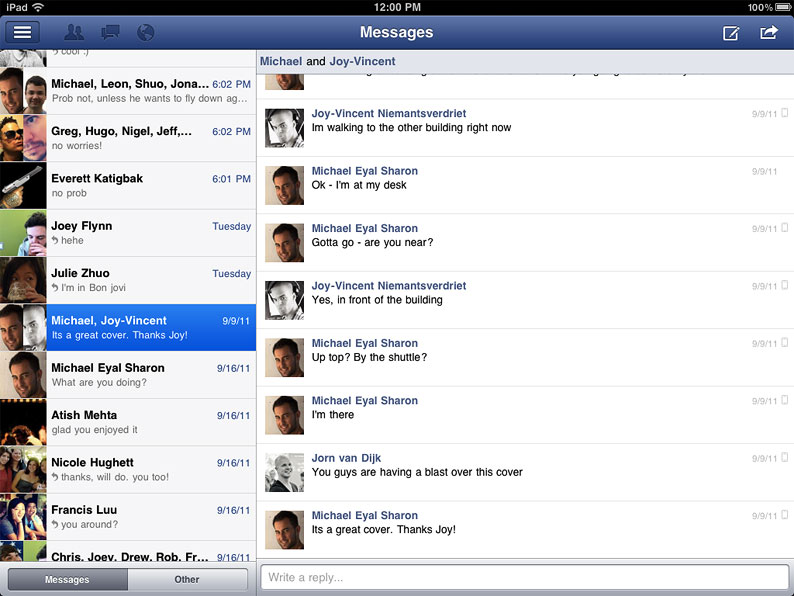
Task: Open the notifications globe icon
Action: (145, 33)
